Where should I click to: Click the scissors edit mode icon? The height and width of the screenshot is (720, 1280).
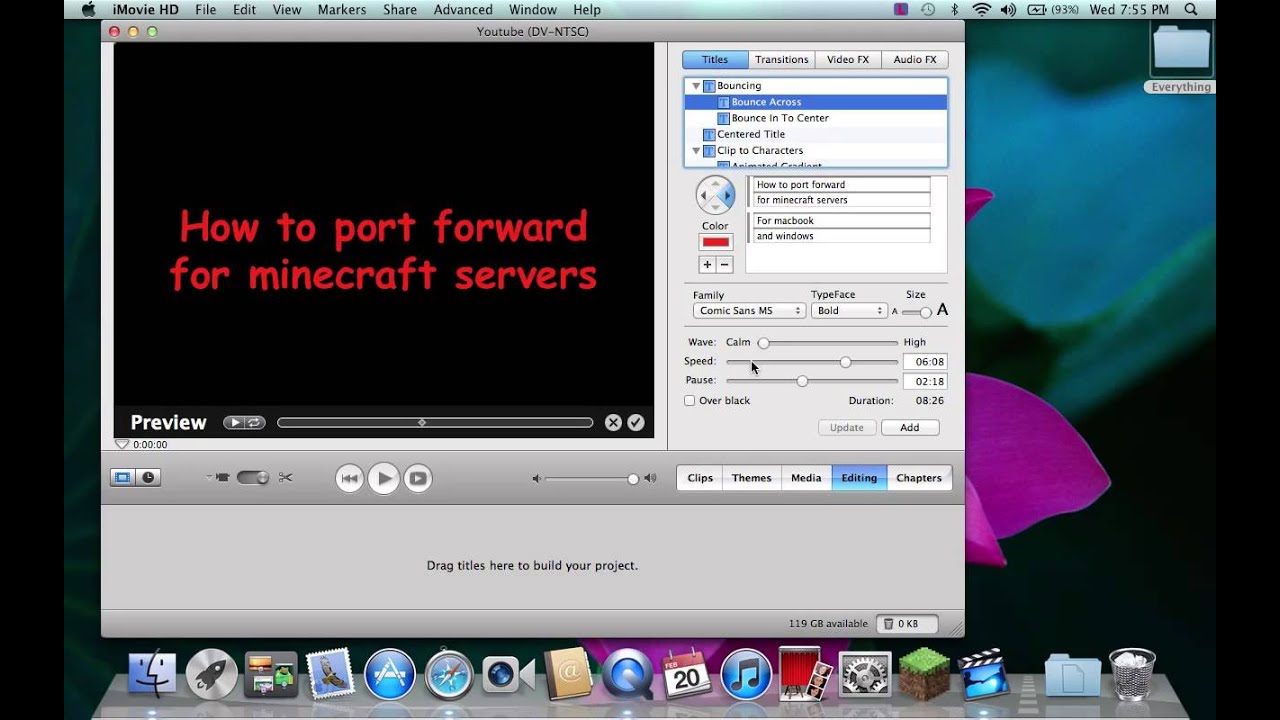[286, 478]
